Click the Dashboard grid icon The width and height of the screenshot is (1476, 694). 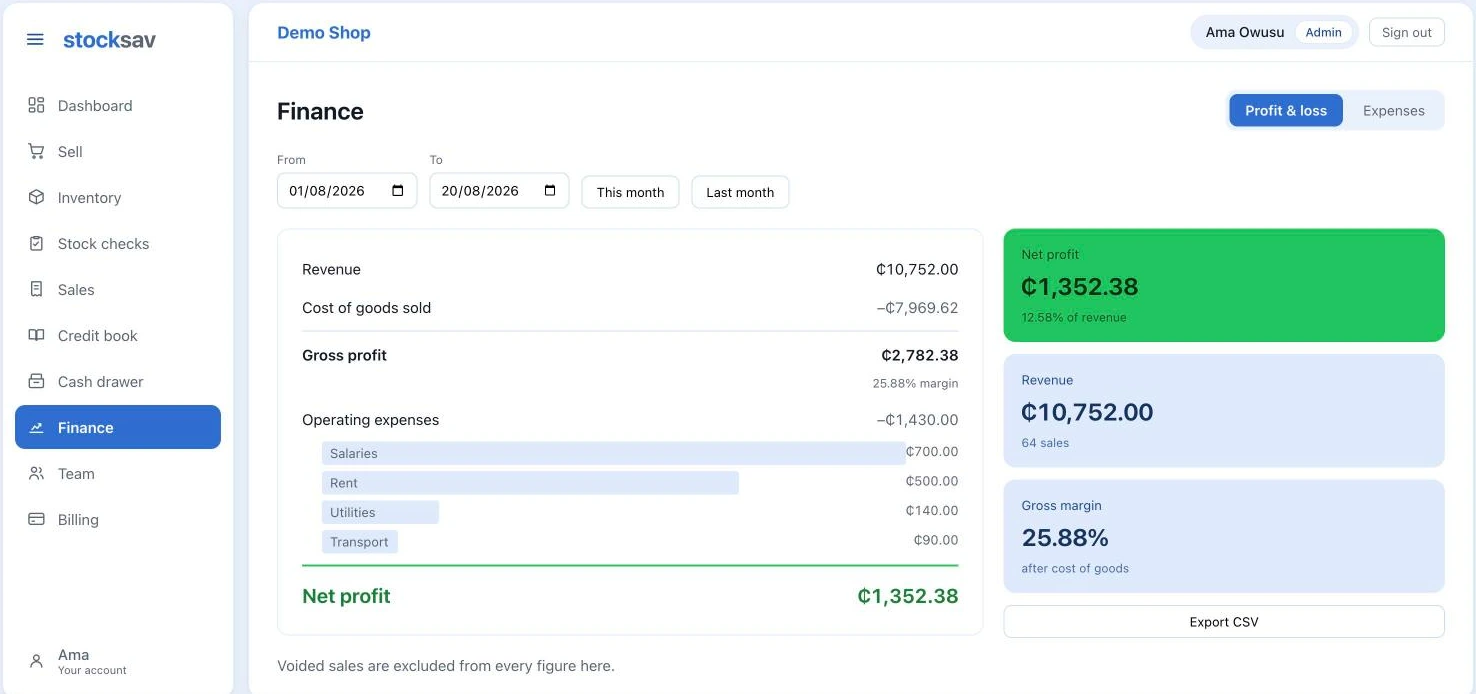36,105
